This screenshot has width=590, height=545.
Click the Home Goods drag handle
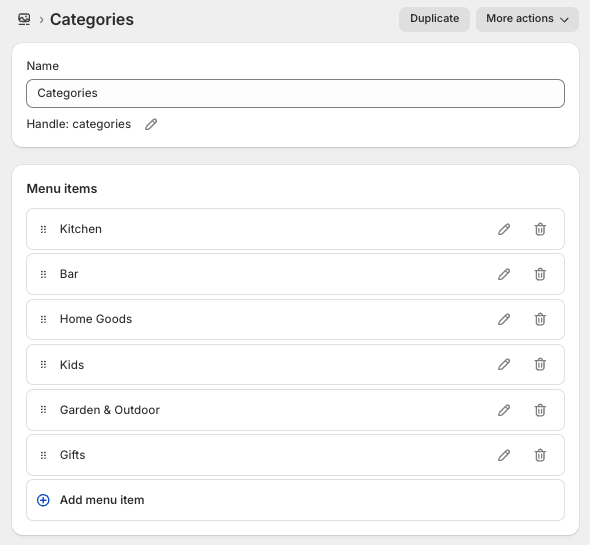point(43,319)
